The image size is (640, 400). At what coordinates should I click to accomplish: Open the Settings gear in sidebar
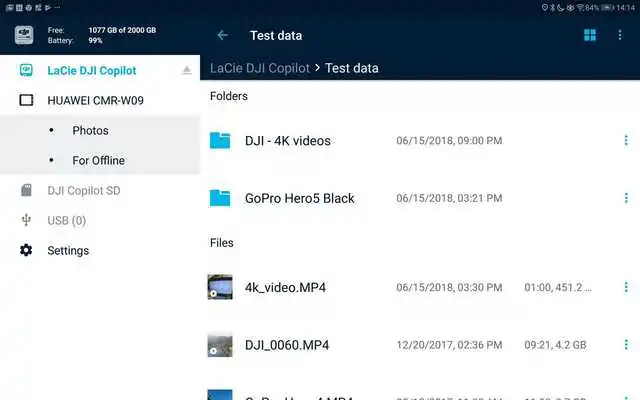[x=26, y=250]
